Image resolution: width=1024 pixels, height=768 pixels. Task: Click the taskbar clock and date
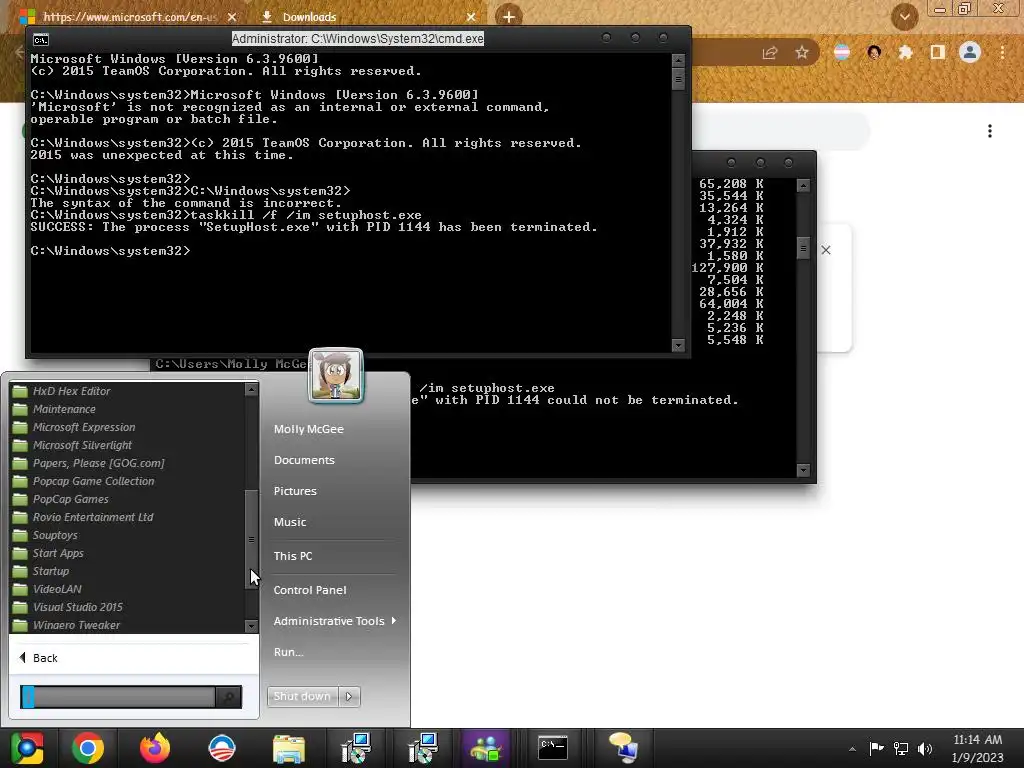(x=977, y=748)
